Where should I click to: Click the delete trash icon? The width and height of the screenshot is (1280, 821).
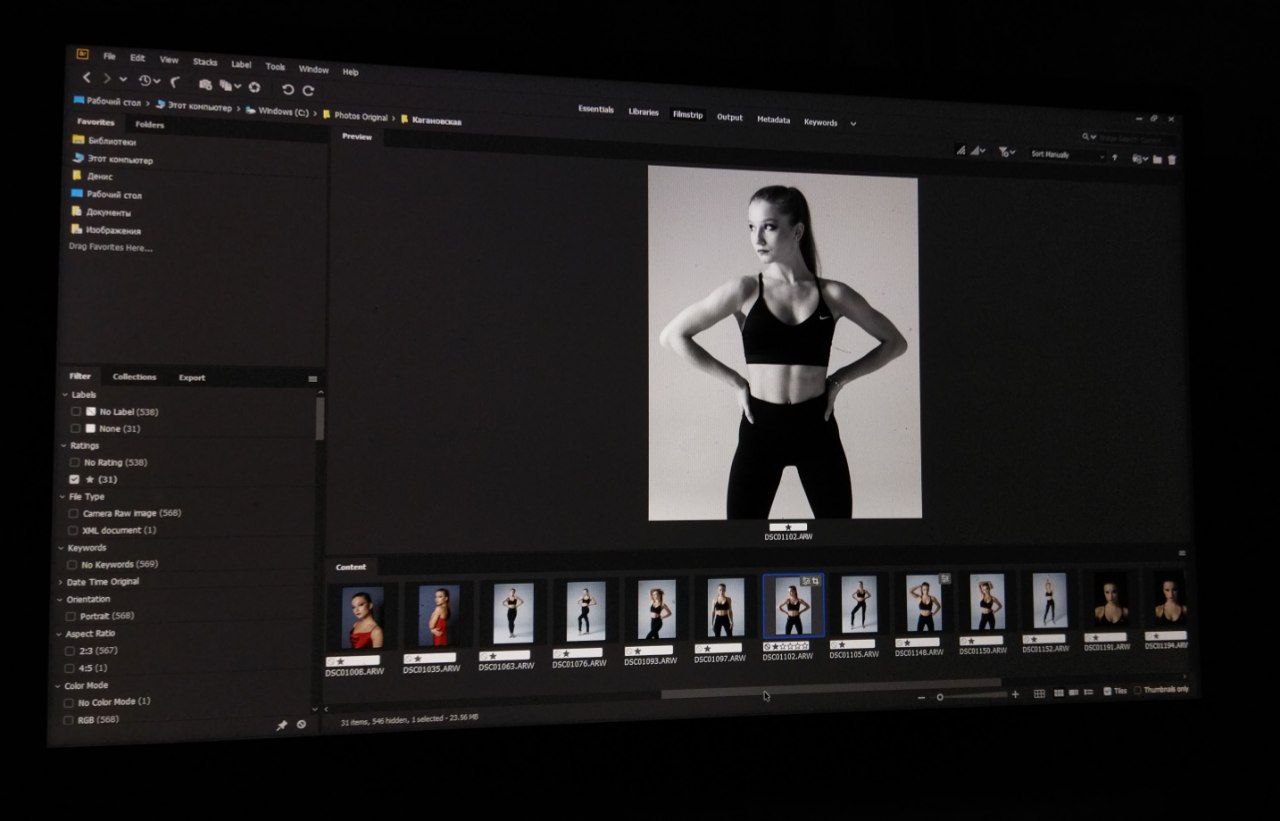[1172, 159]
